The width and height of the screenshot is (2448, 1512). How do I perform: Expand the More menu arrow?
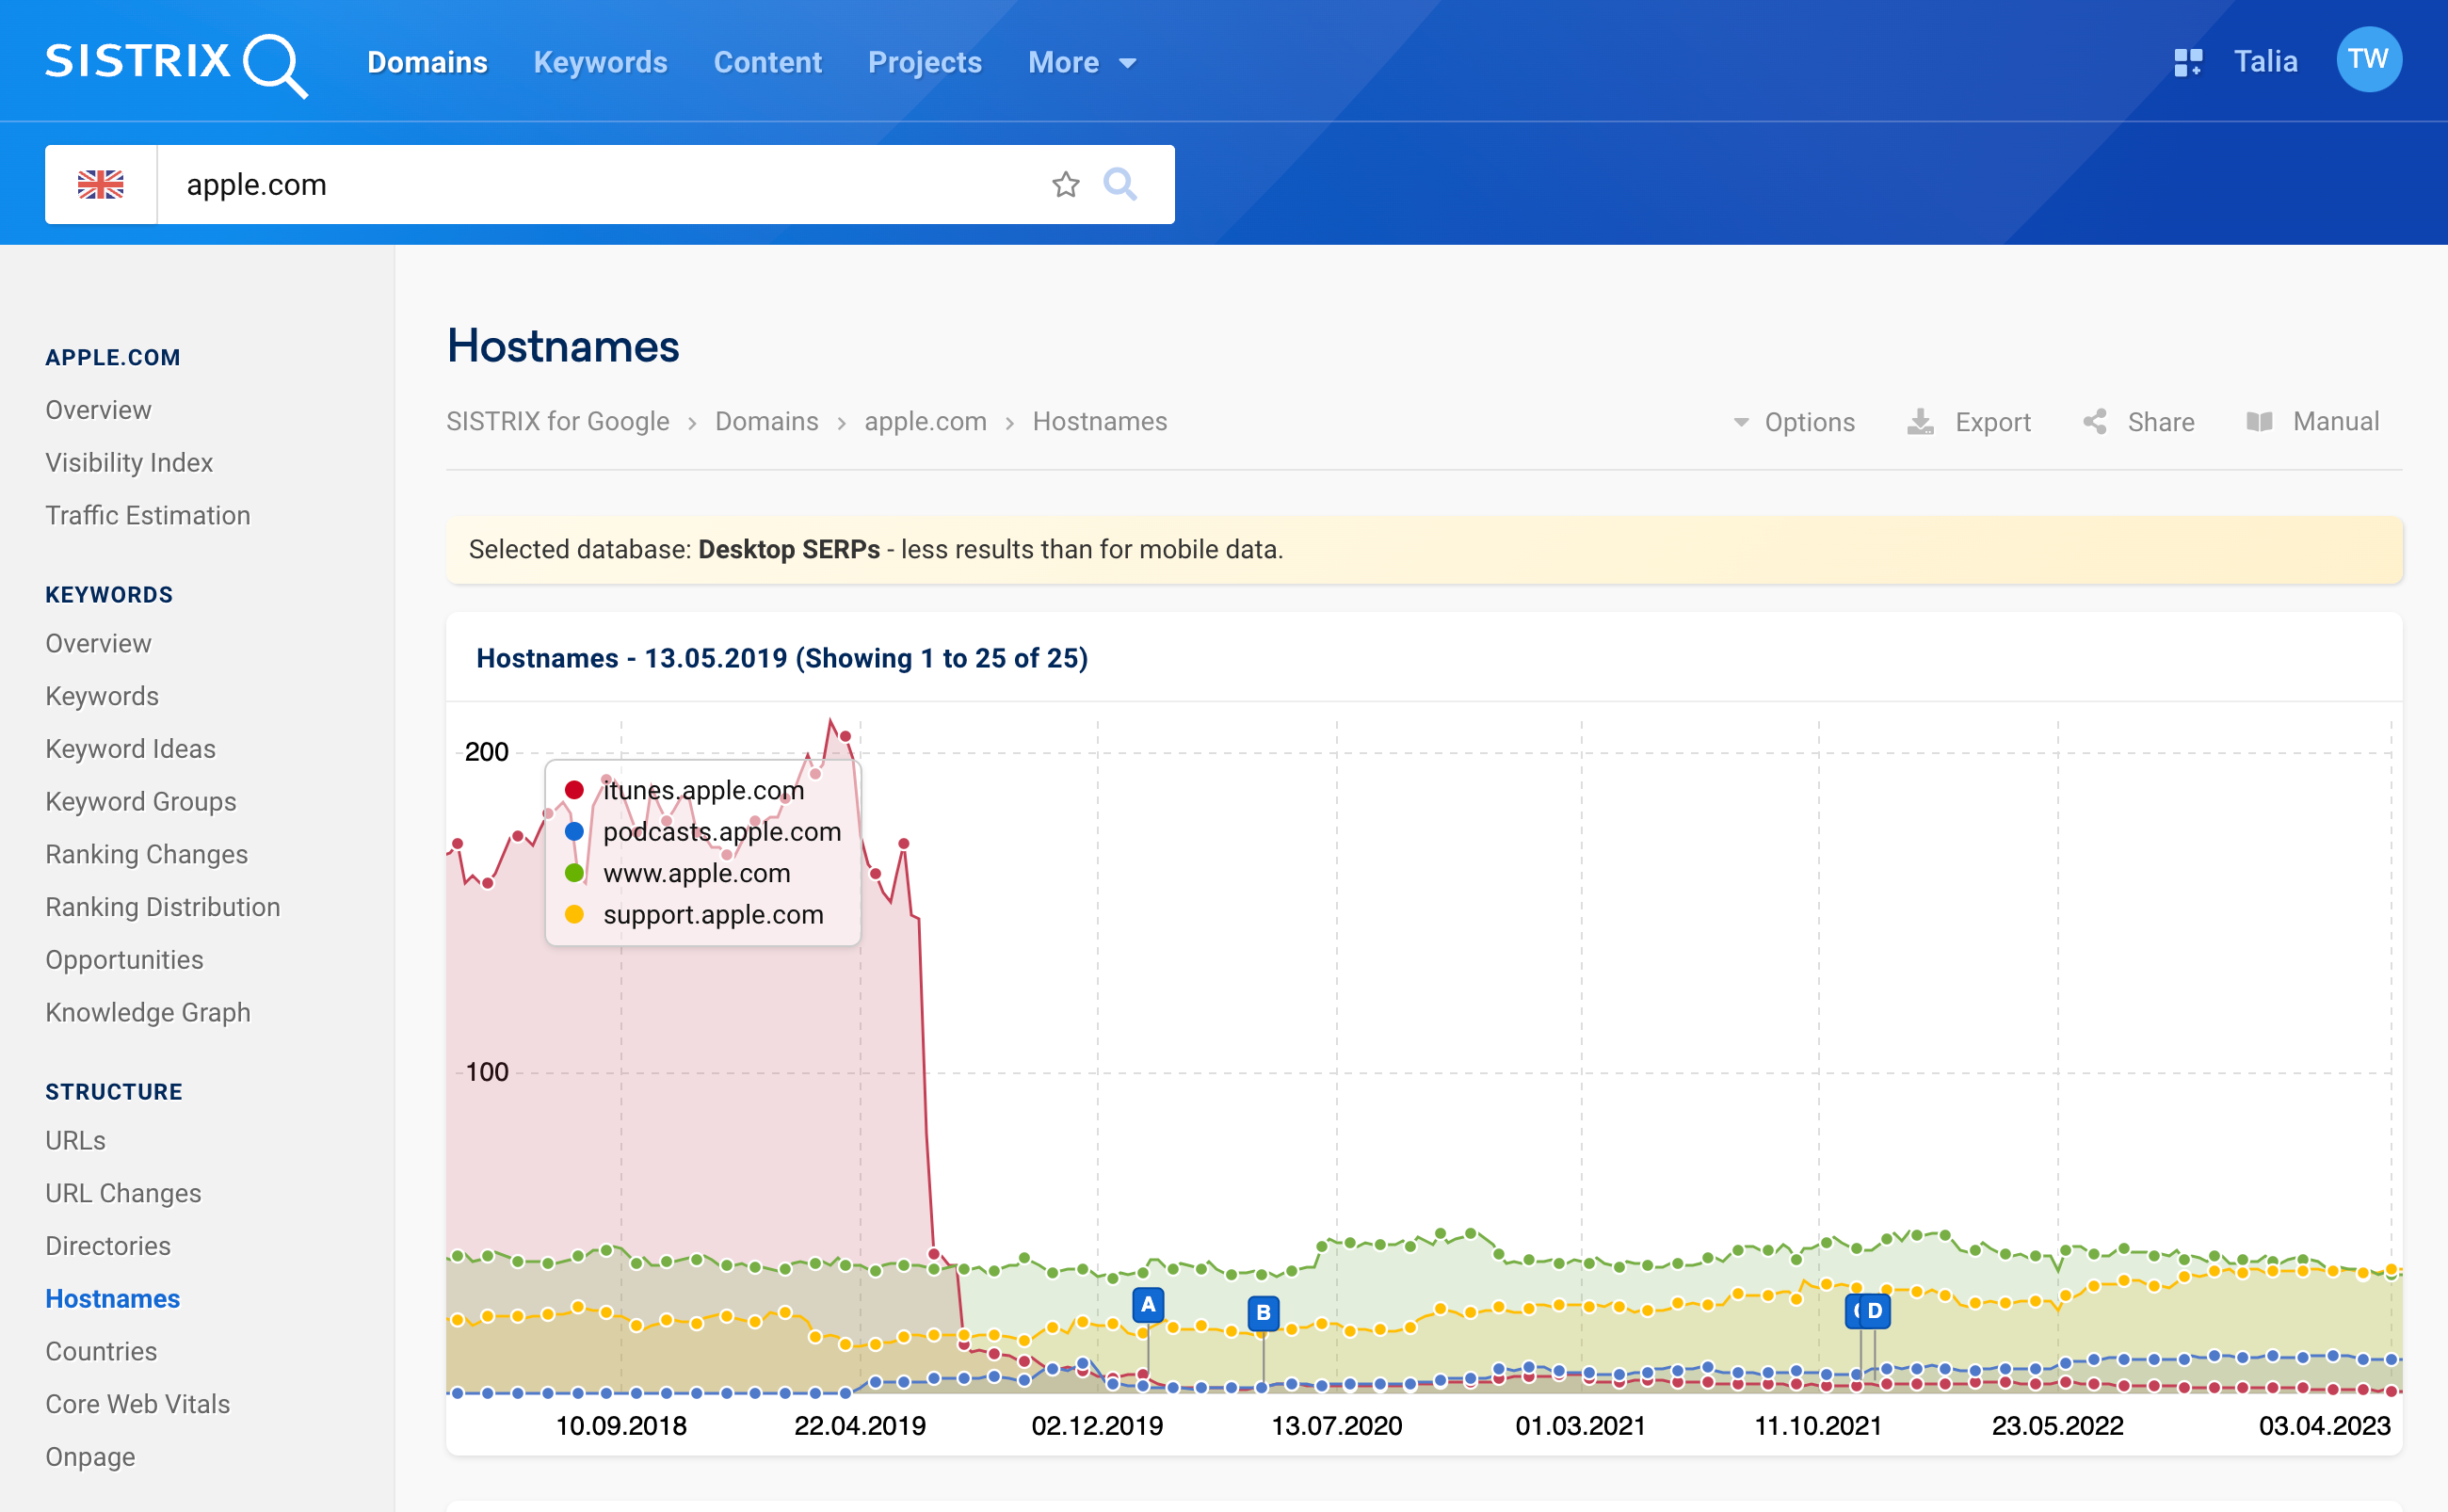point(1127,63)
